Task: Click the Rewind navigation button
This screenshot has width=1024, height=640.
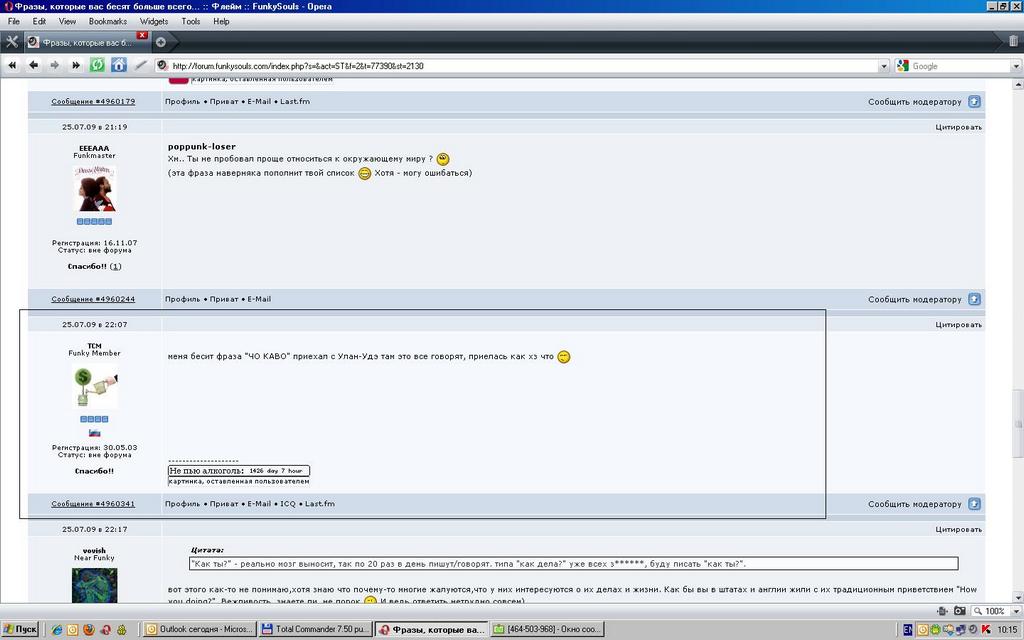Action: 12,65
